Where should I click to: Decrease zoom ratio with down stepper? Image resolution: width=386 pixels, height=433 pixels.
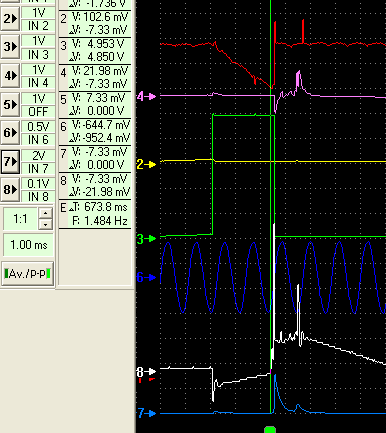[x=46, y=224]
